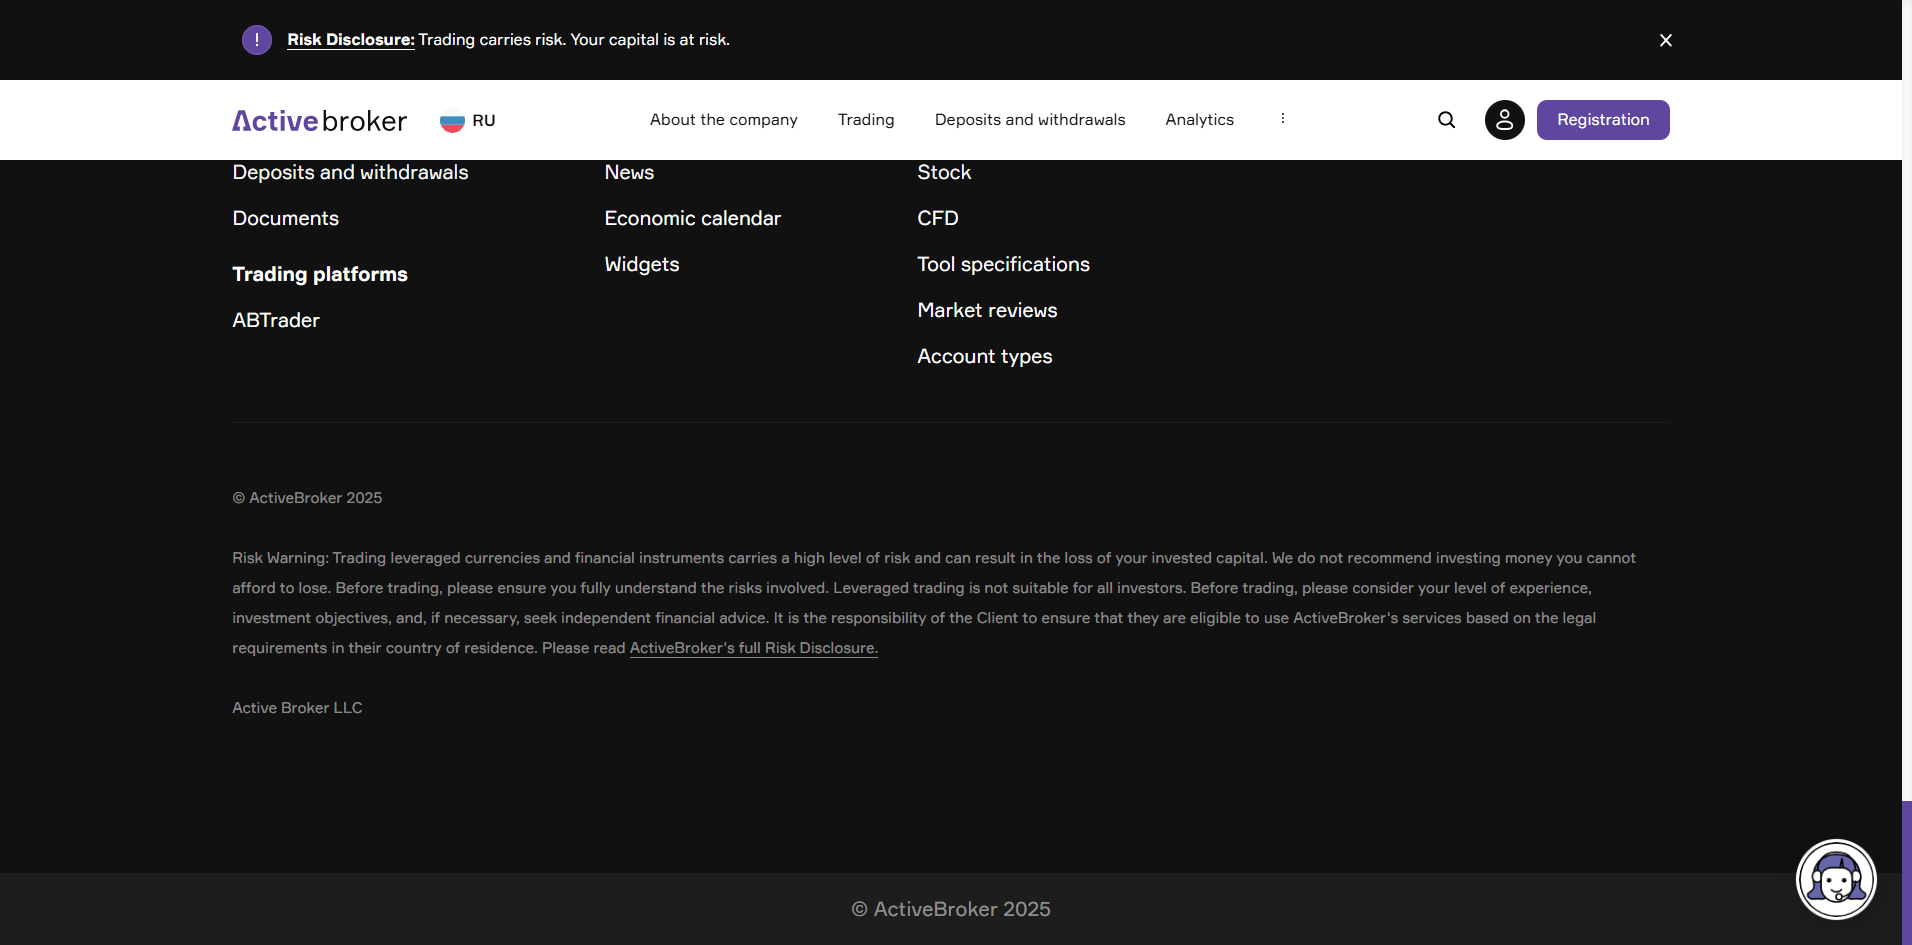The height and width of the screenshot is (945, 1912).
Task: Expand the three-dot more menu
Action: (x=1282, y=119)
